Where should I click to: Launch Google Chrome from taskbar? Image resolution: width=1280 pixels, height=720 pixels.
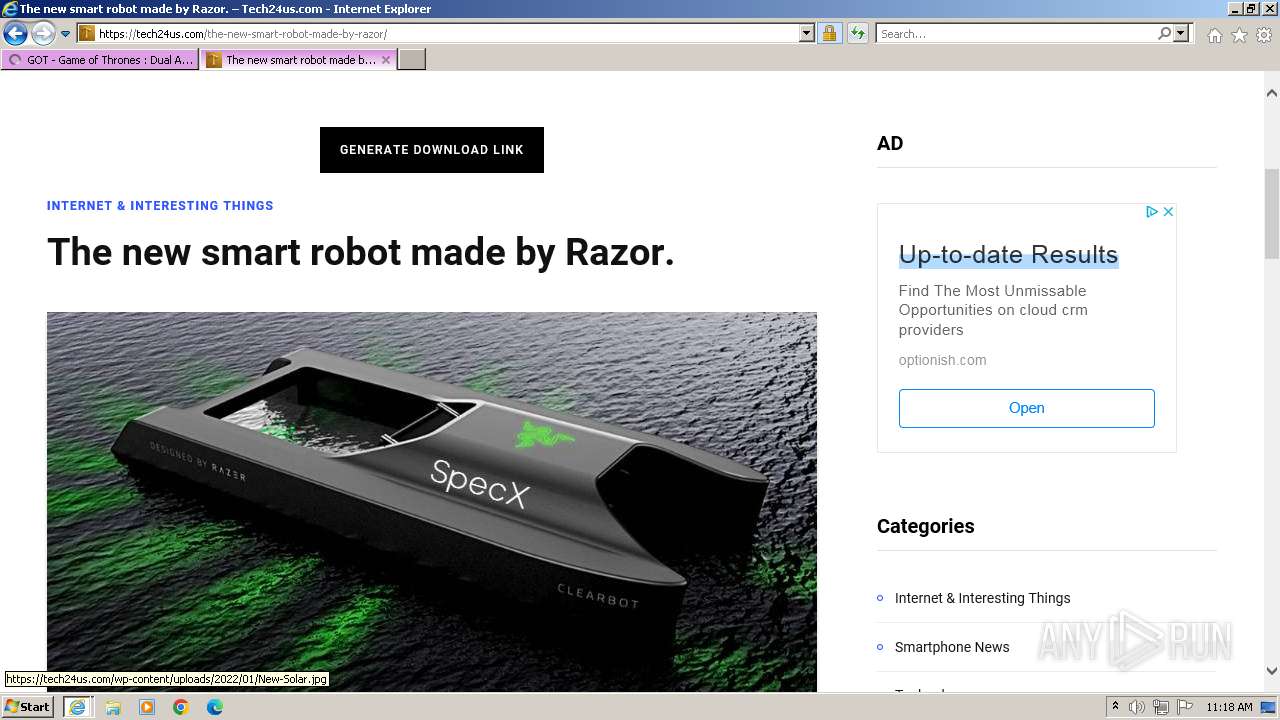181,707
